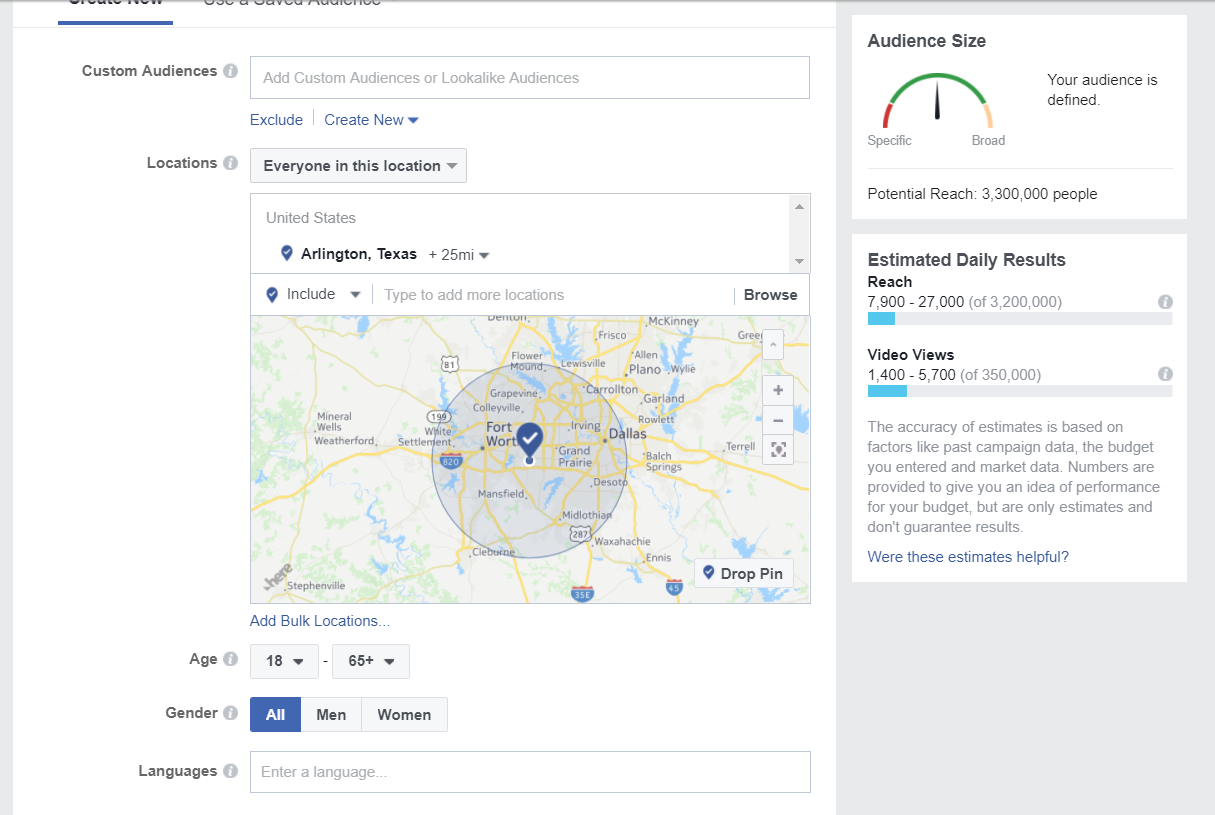The image size is (1215, 815).
Task: Collapse the map with the up chevron
Action: point(773,344)
